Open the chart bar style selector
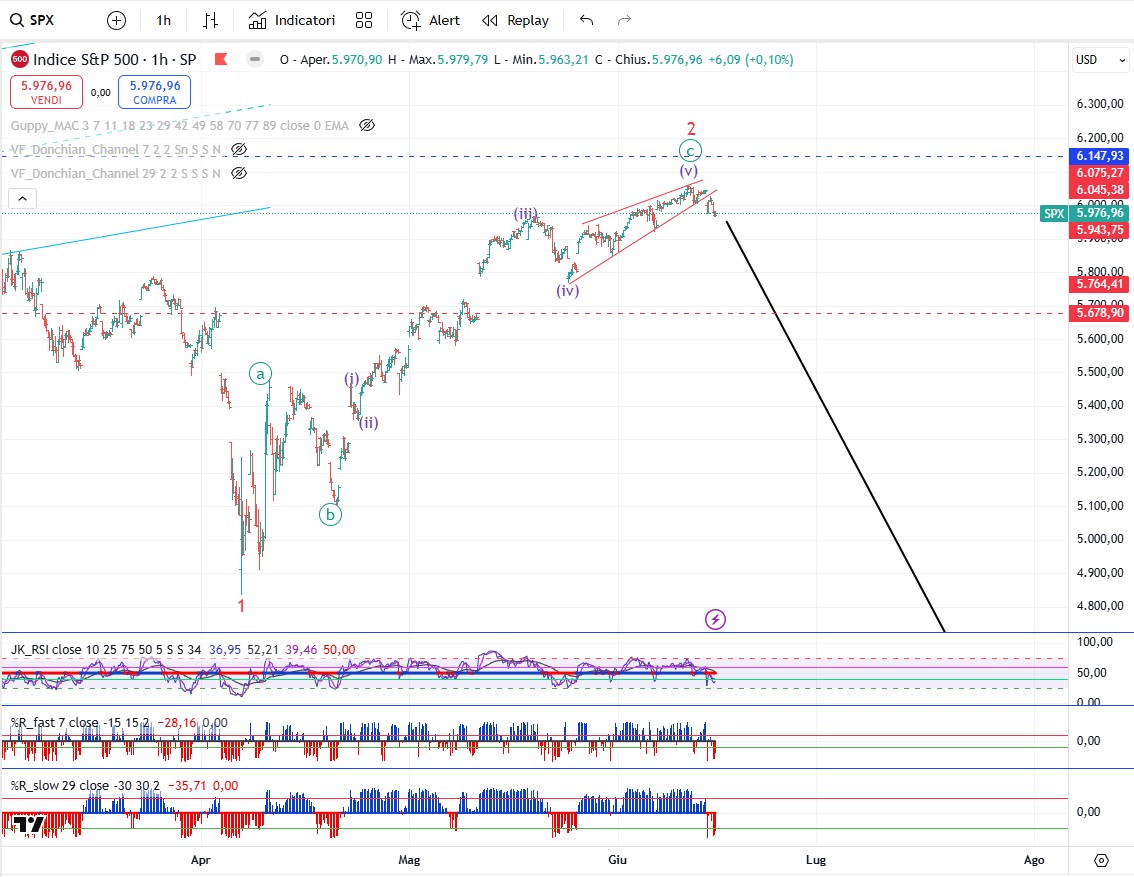 (x=210, y=20)
